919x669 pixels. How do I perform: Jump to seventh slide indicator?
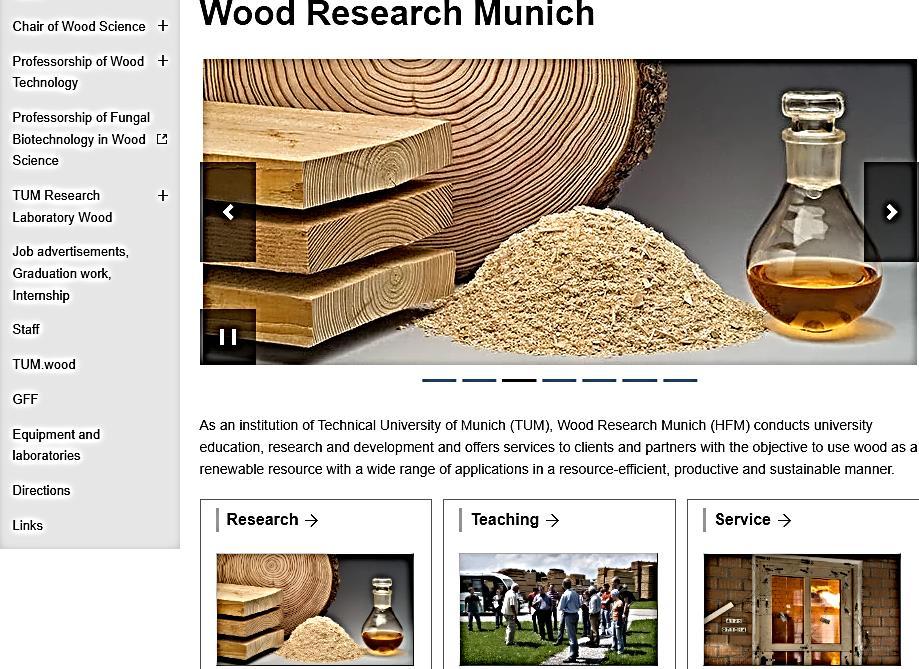pos(680,381)
